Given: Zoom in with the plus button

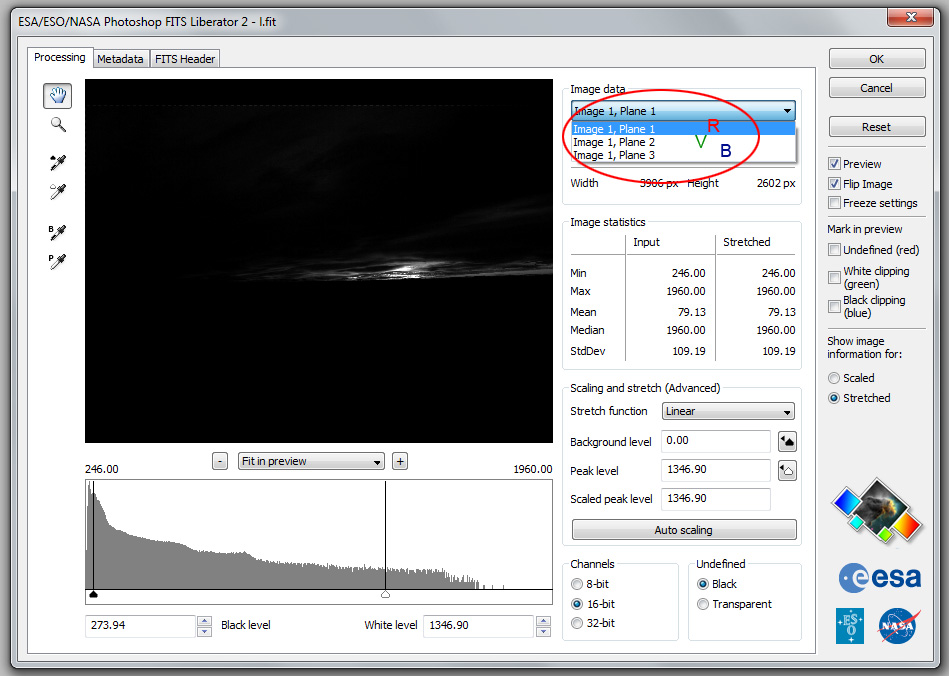Looking at the screenshot, I should coord(399,461).
